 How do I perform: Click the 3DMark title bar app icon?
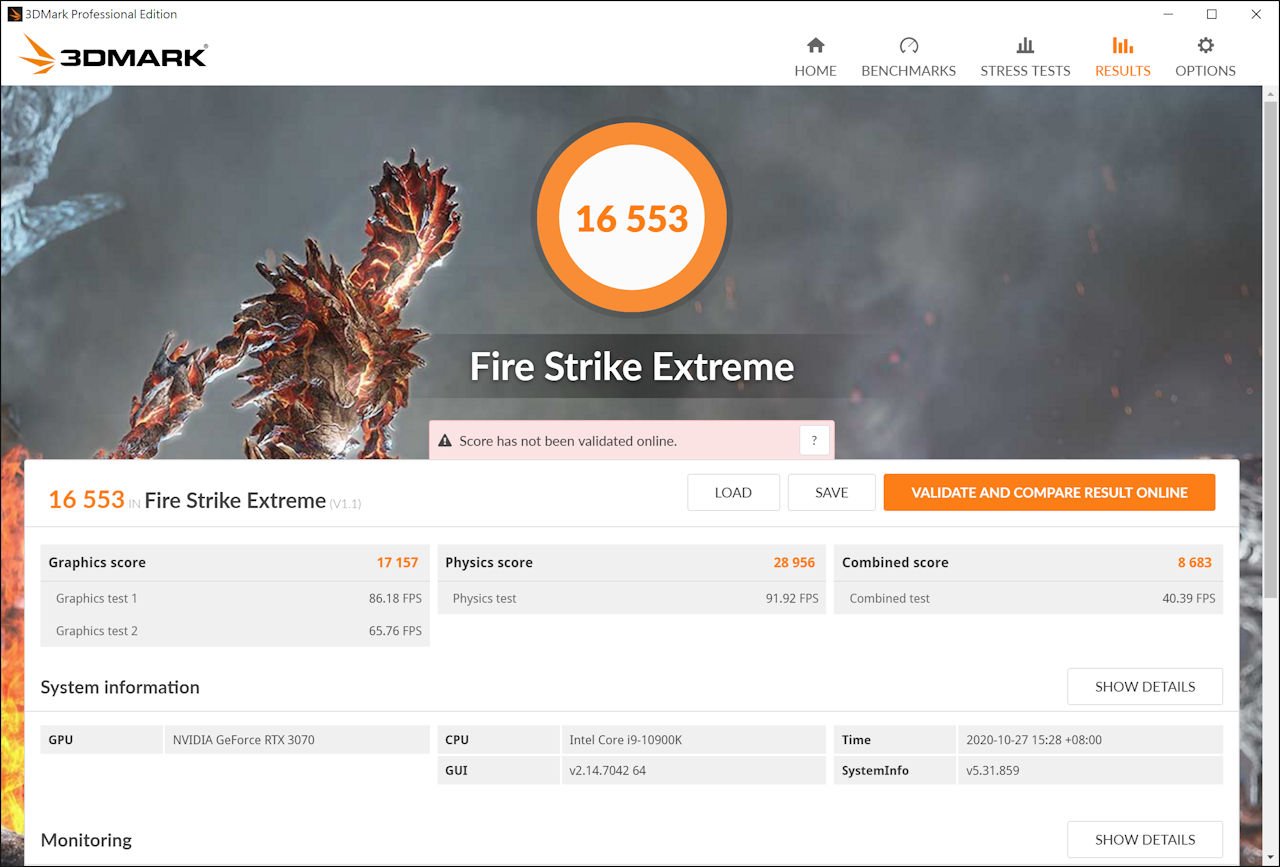(15, 14)
